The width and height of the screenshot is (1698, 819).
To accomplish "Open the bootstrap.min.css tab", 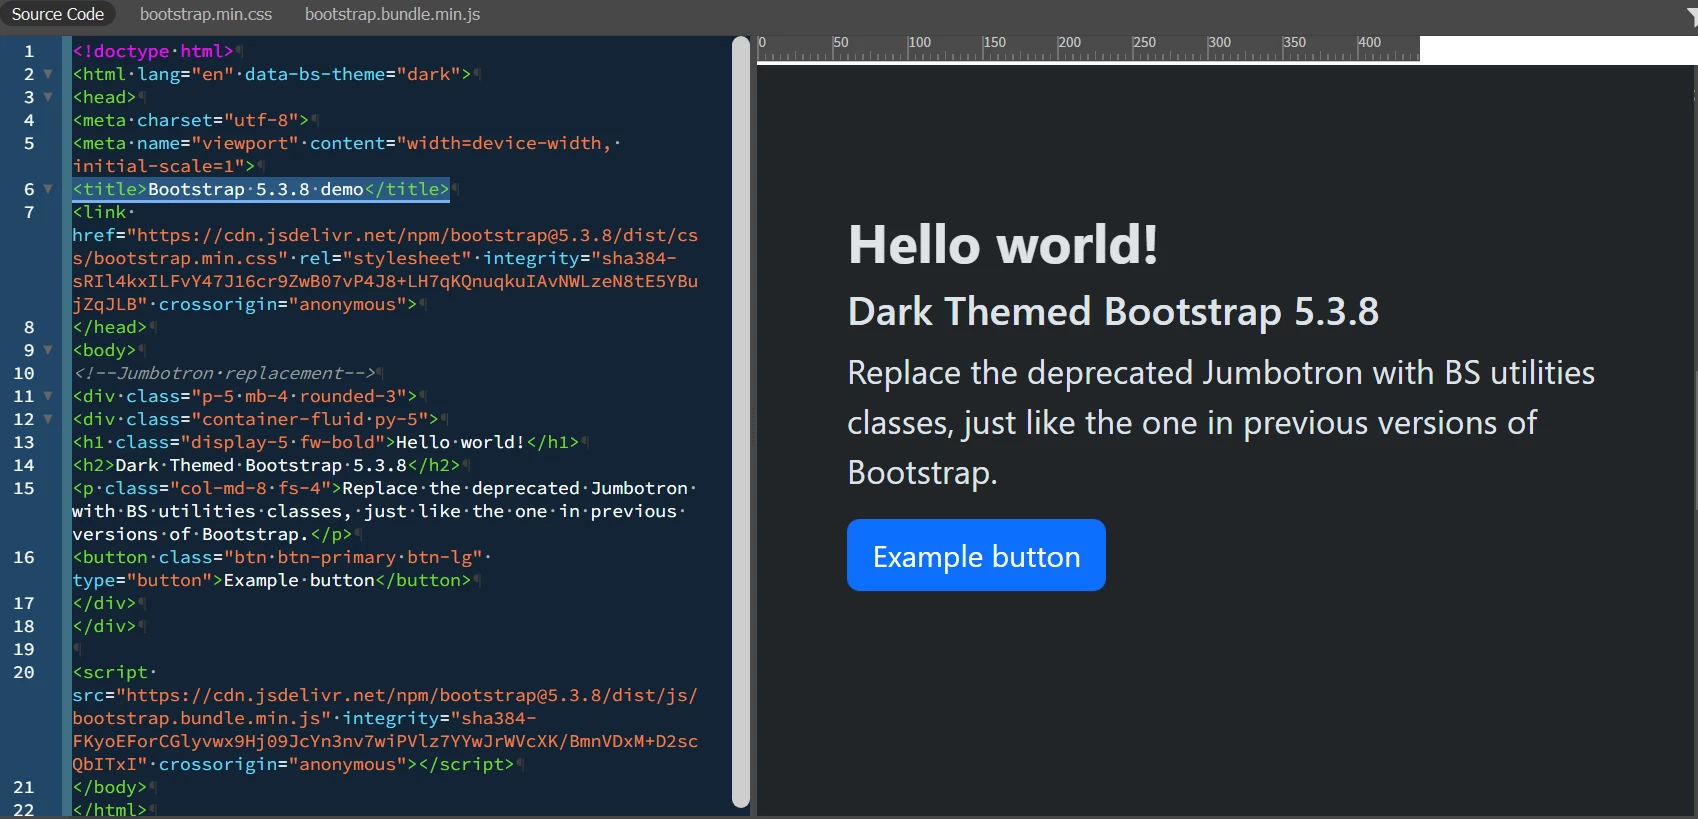I will click(x=206, y=14).
